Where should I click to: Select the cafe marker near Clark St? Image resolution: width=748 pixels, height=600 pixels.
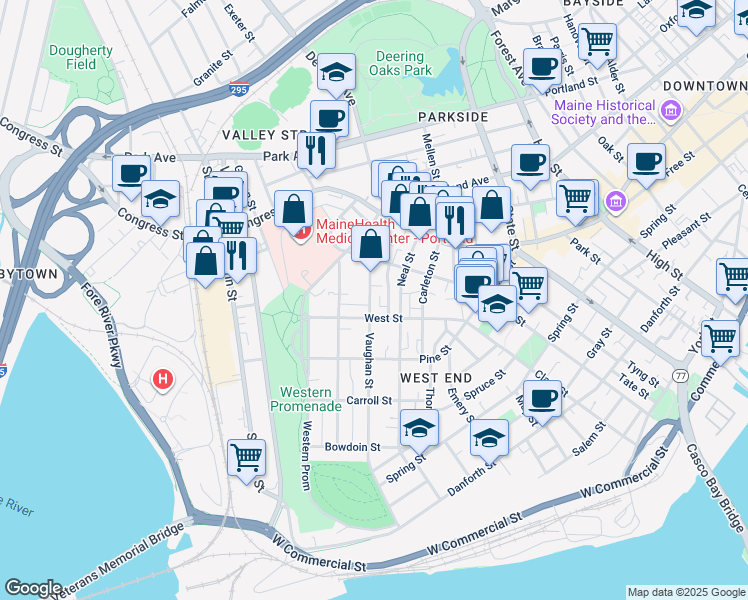coord(542,403)
